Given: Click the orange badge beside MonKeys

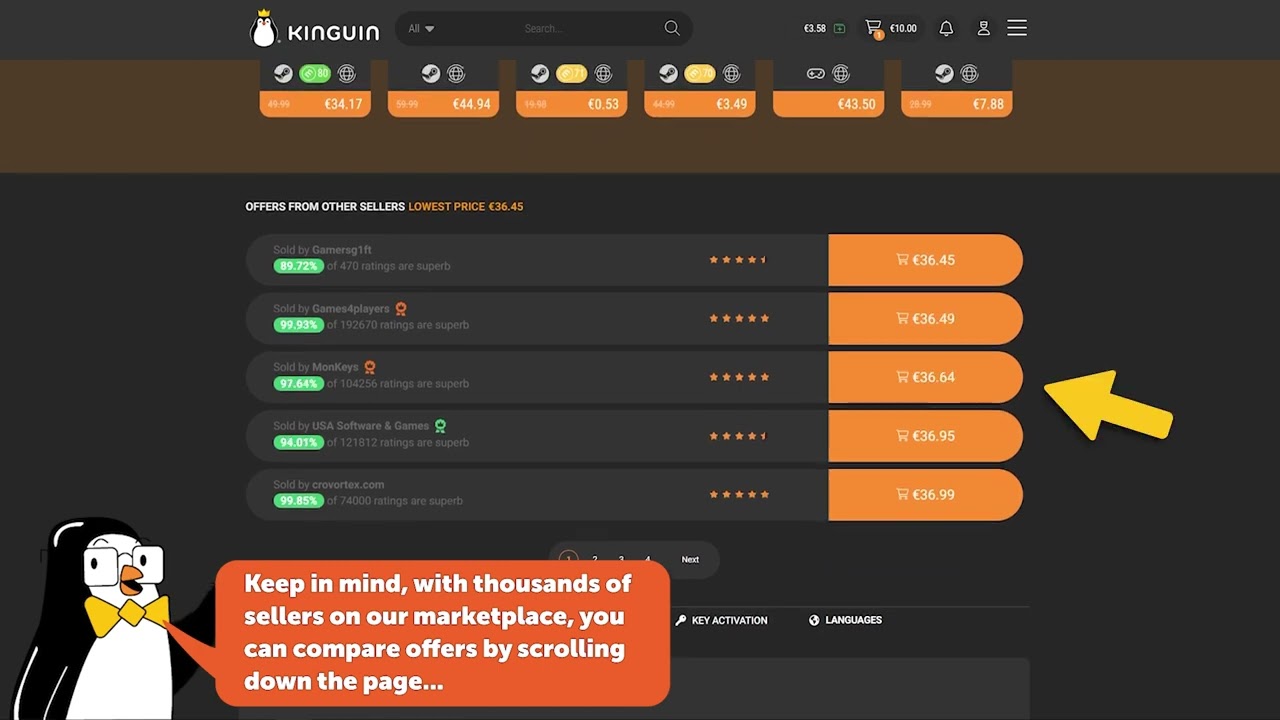Looking at the screenshot, I should [x=370, y=367].
